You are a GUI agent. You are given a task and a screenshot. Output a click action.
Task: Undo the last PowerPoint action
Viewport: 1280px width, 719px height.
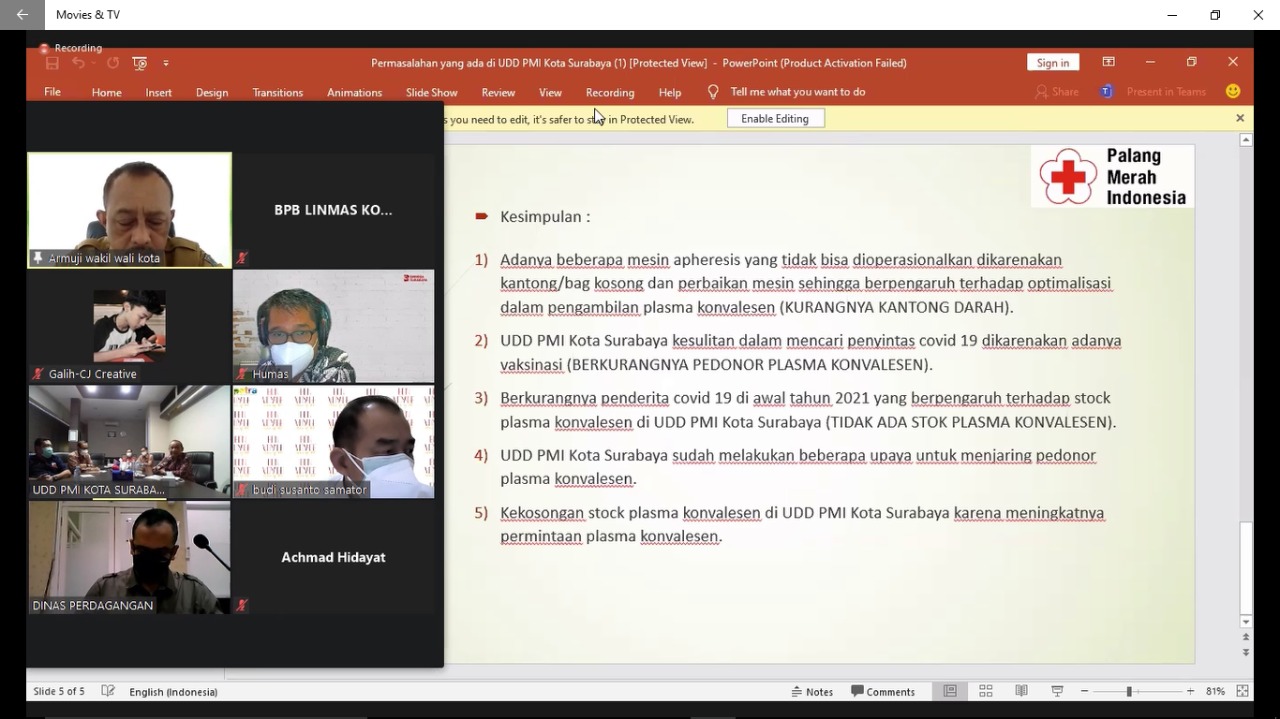pyautogui.click(x=78, y=63)
